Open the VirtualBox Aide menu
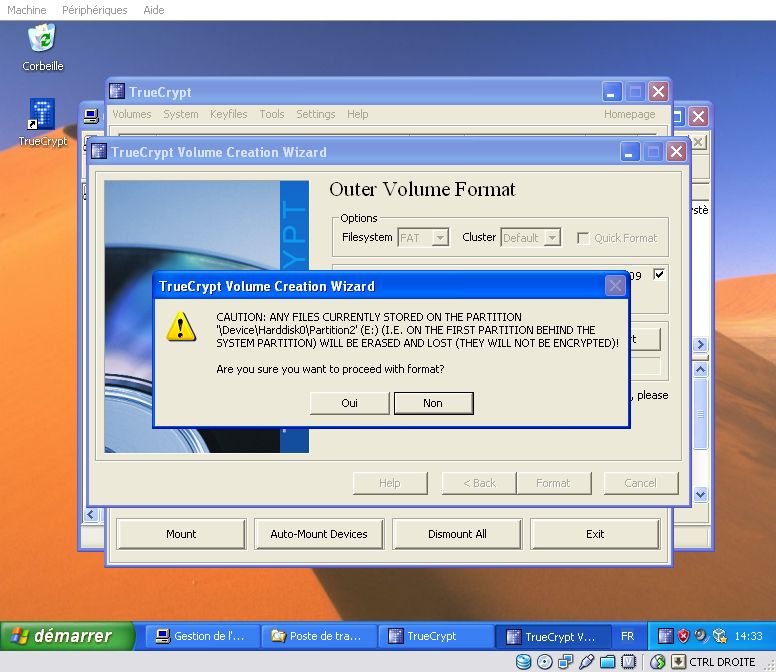The image size is (776, 672). (x=153, y=10)
